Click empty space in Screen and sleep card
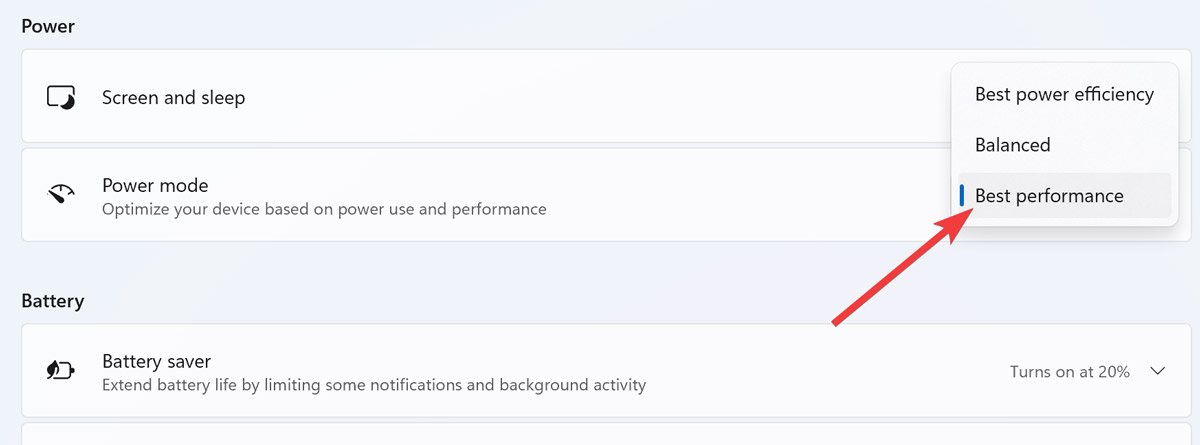The height and width of the screenshot is (445, 1200). 600,98
